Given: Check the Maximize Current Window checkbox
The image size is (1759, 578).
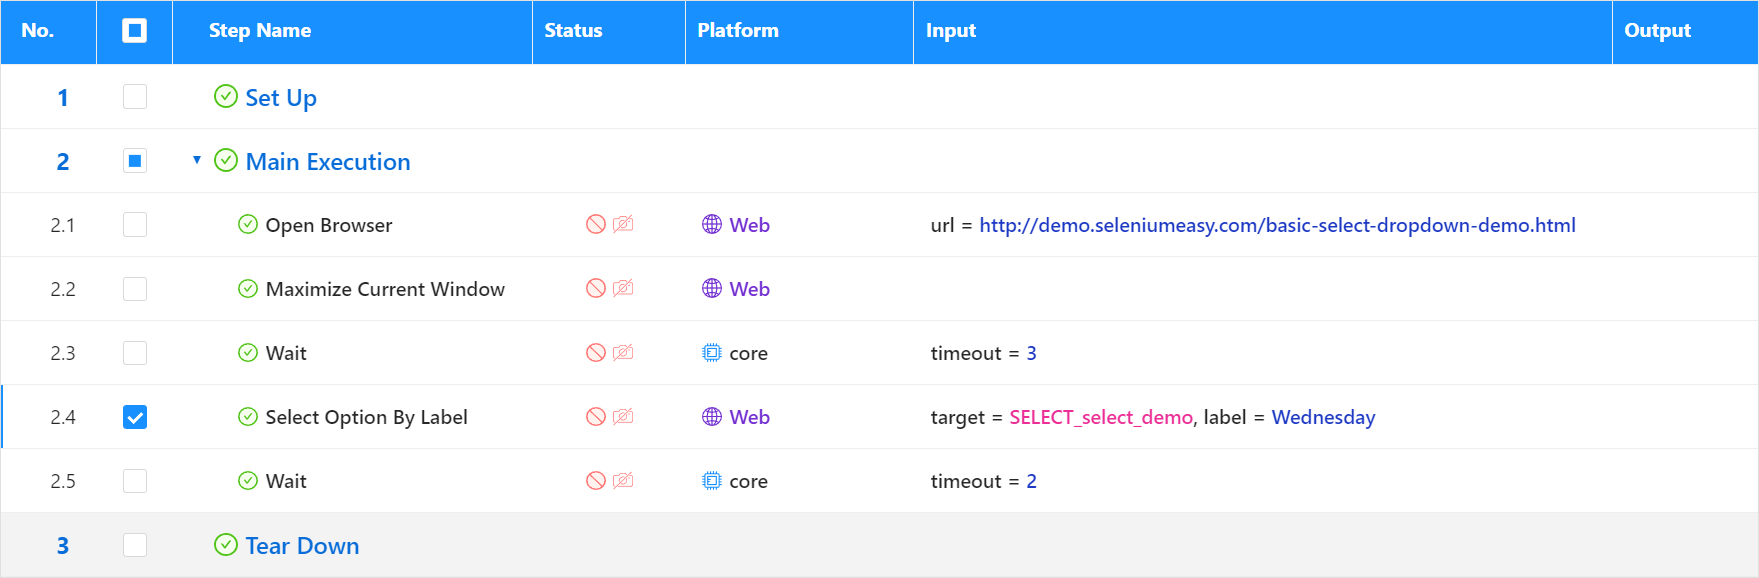Looking at the screenshot, I should 134,288.
